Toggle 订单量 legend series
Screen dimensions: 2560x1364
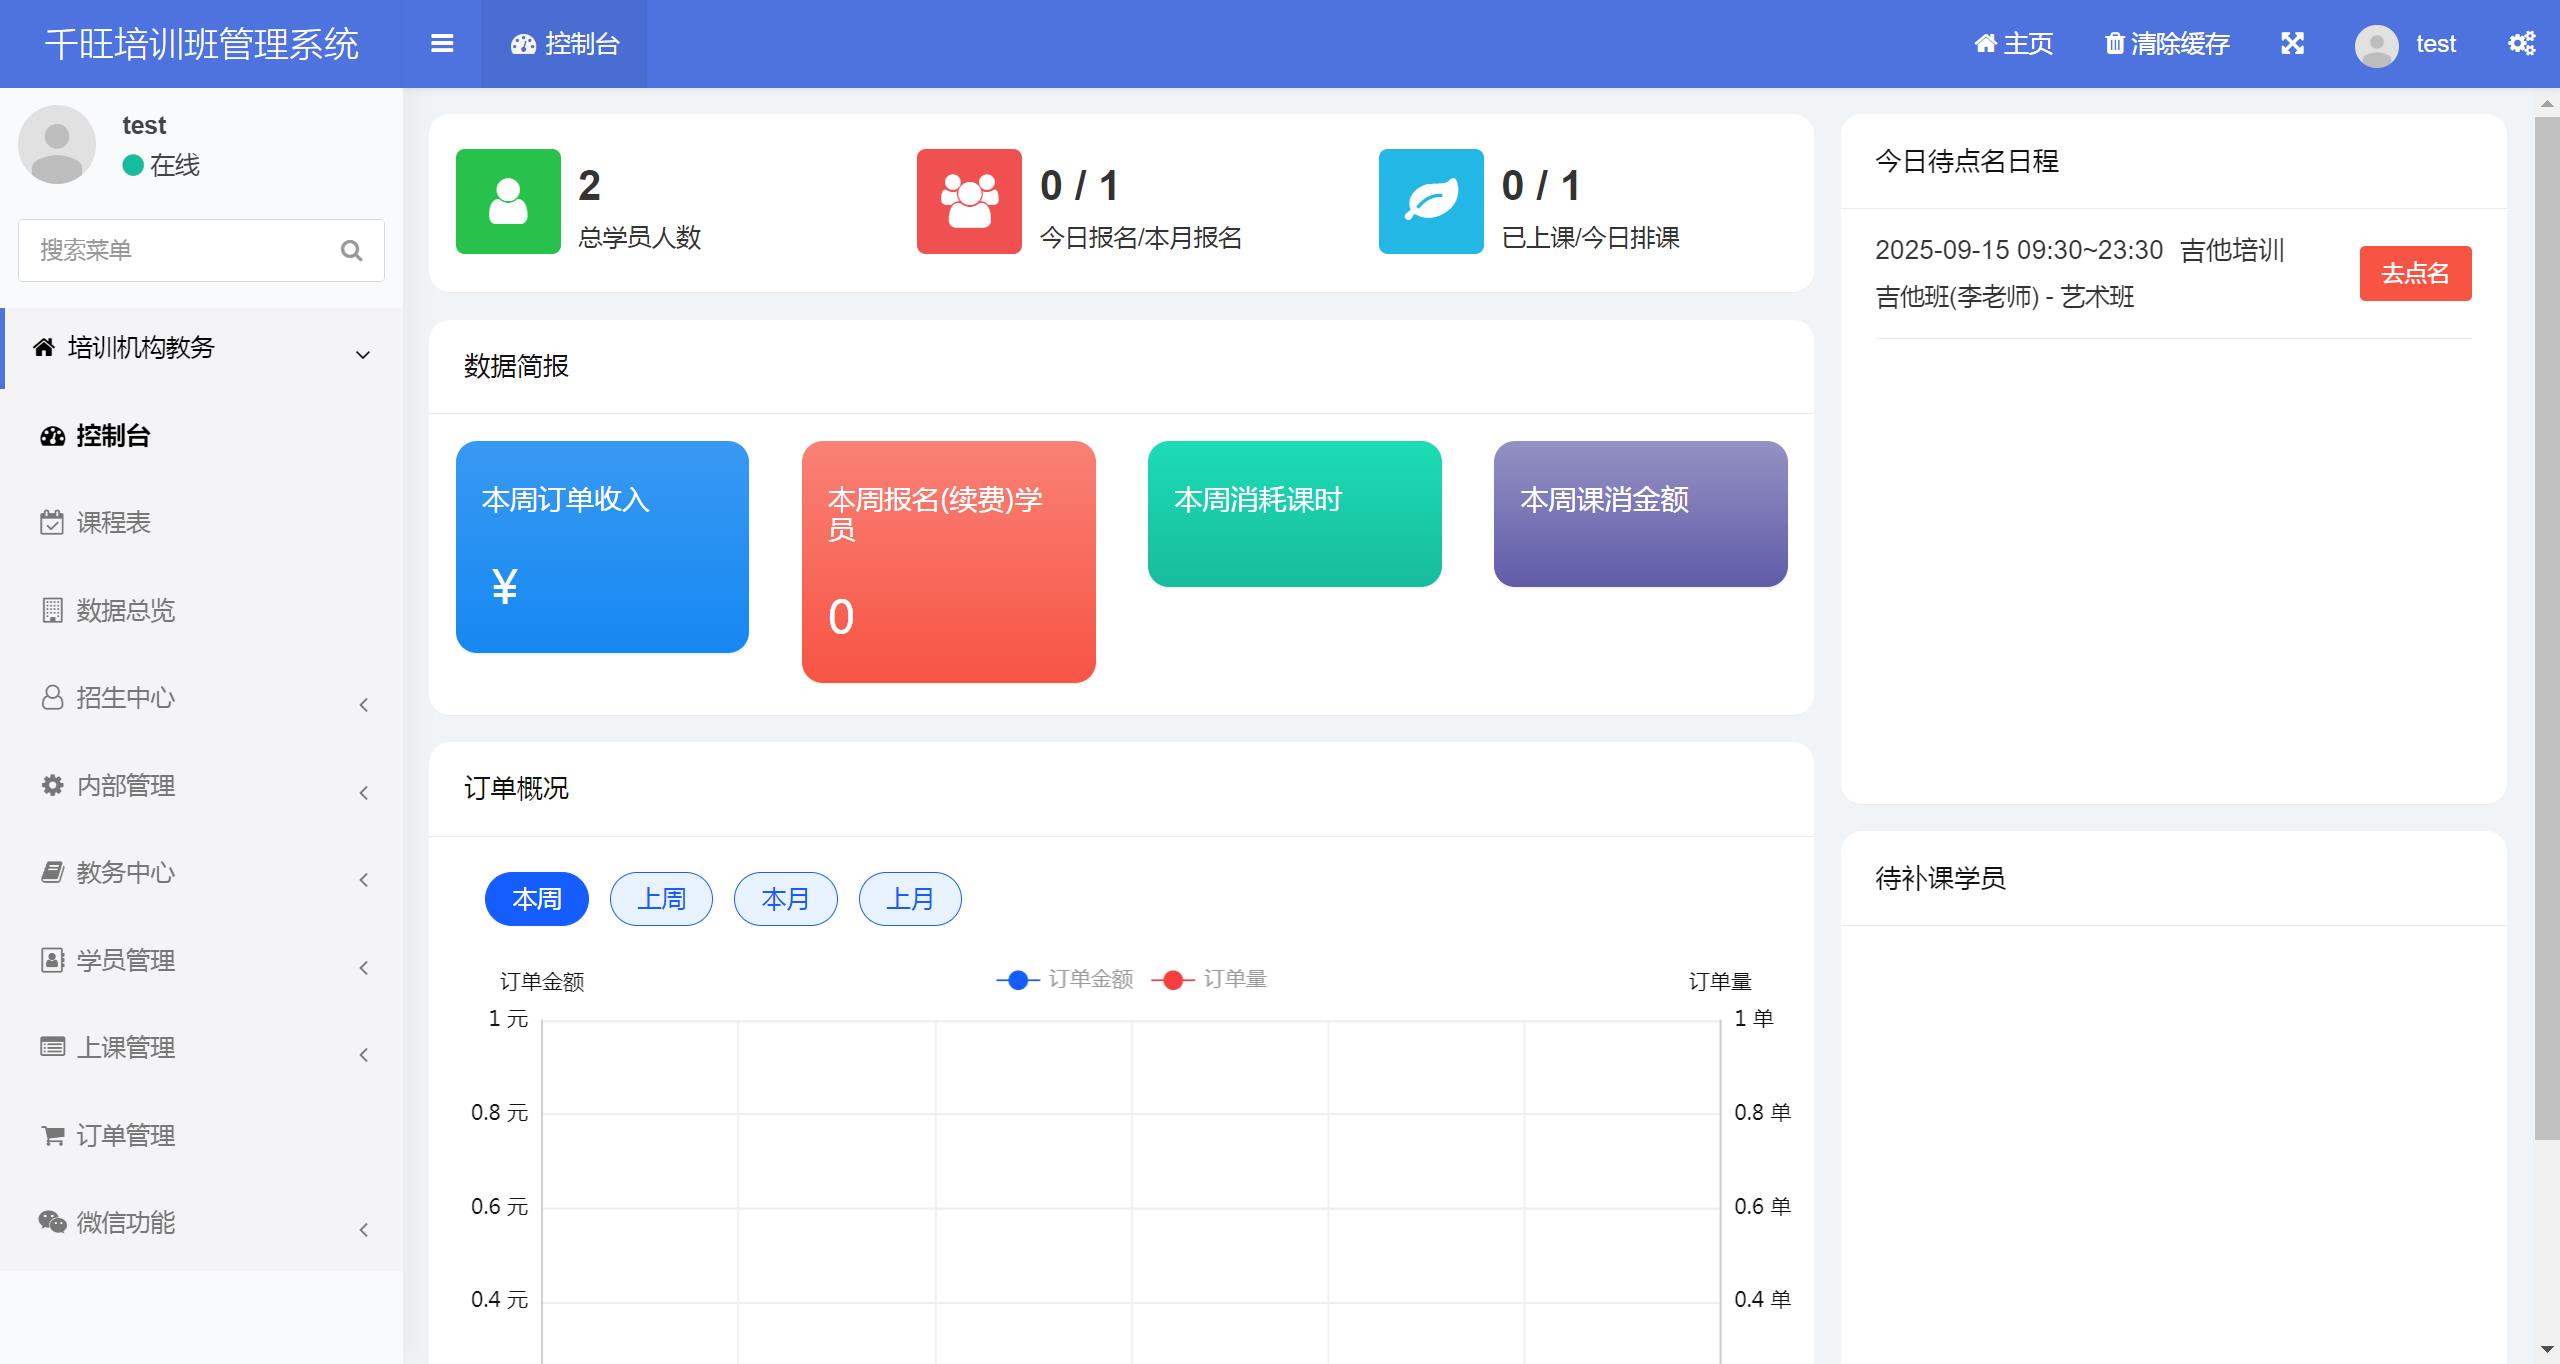point(1210,980)
